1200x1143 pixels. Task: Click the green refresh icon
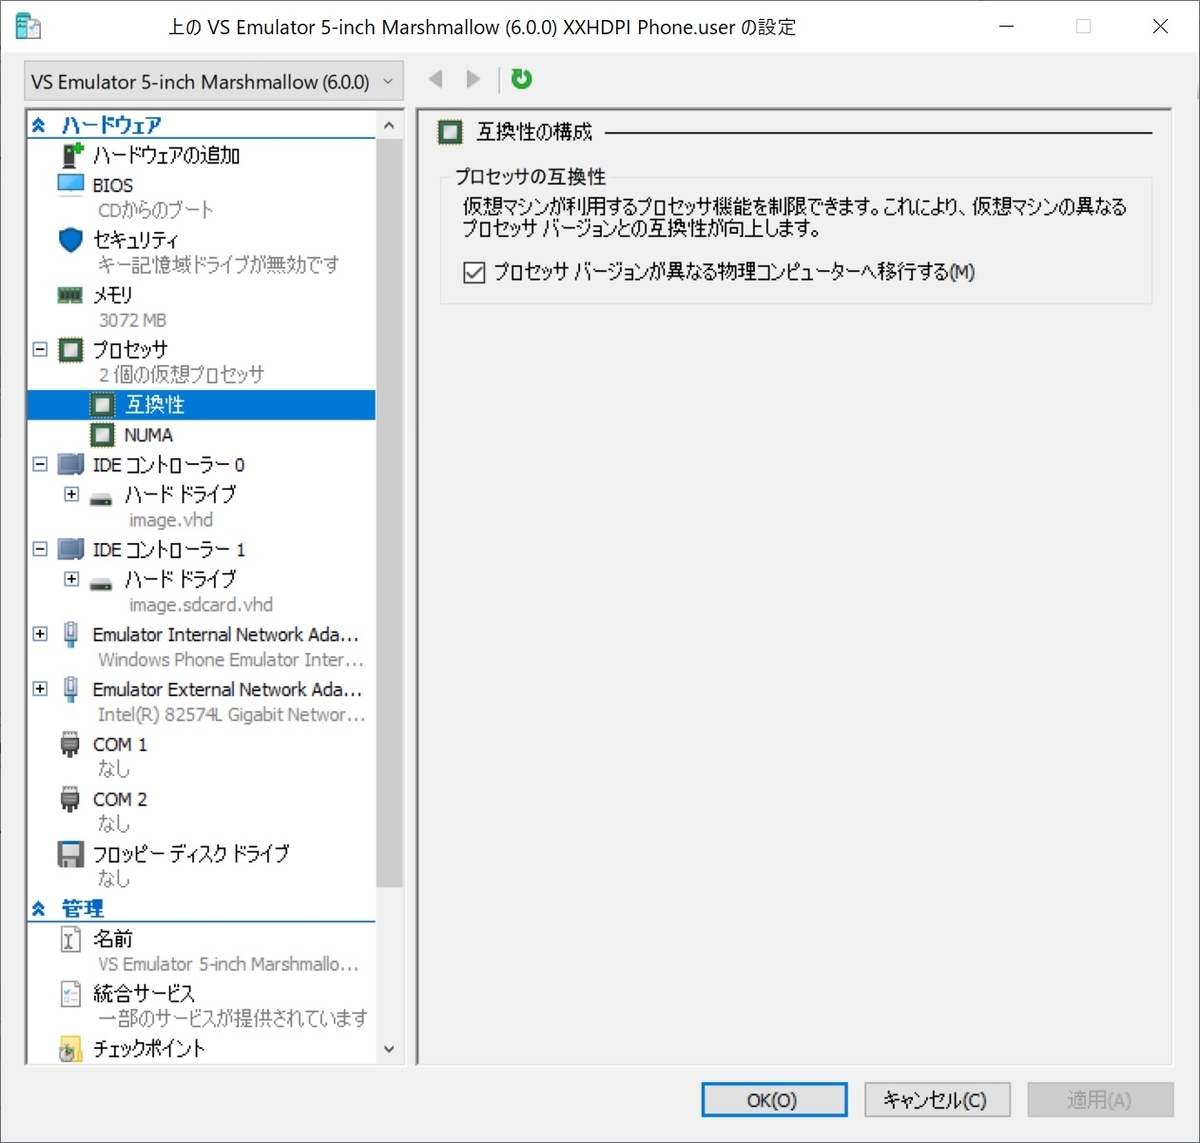(522, 79)
